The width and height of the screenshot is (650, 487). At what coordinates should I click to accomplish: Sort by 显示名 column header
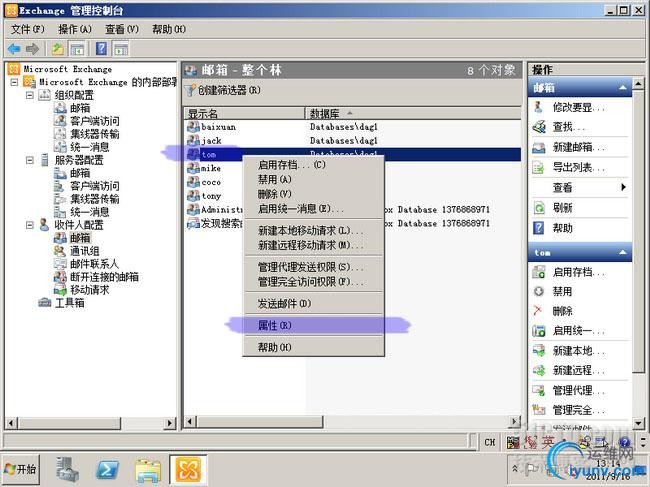(245, 113)
